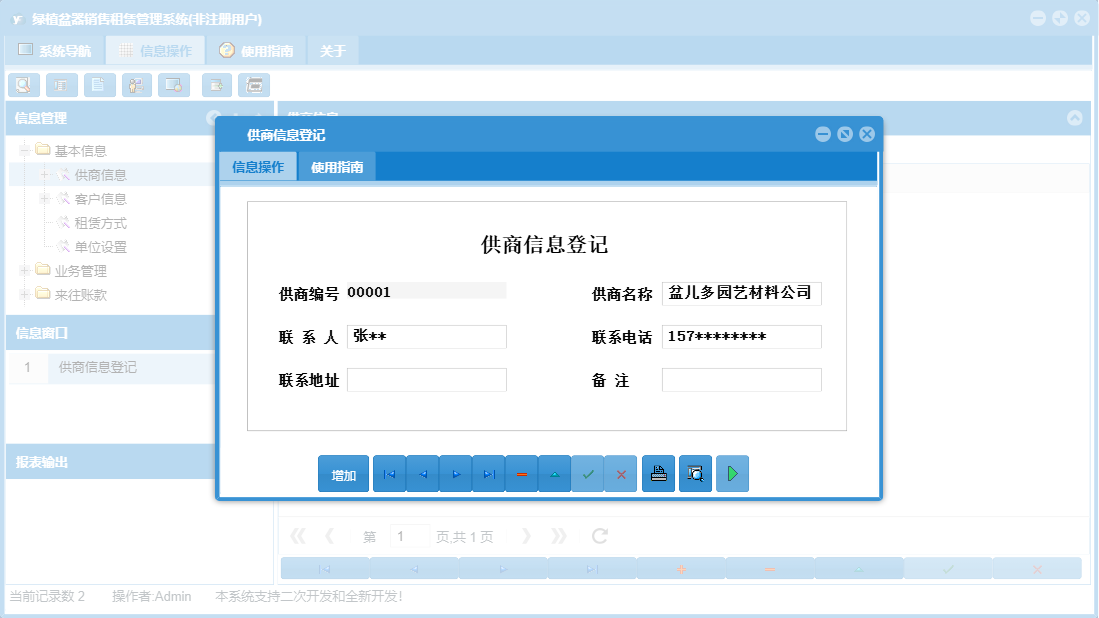Go to the last record using skip-forward icon
The image size is (1099, 618).
click(488, 473)
